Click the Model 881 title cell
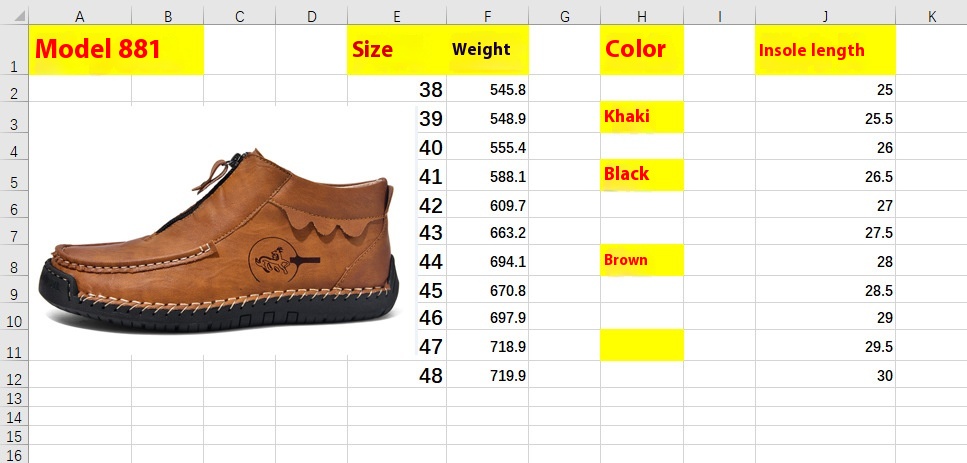The height and width of the screenshot is (463, 967). (x=116, y=49)
